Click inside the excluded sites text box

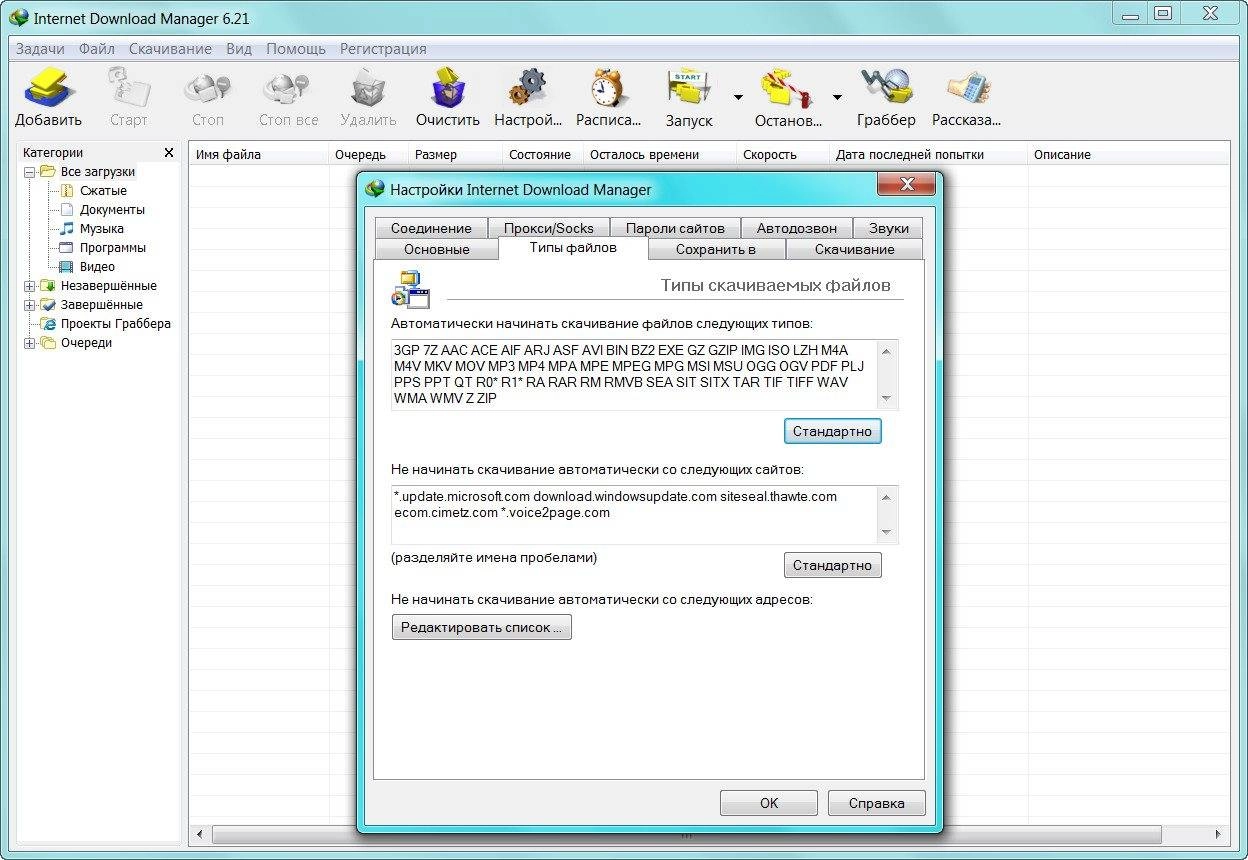[x=634, y=514]
